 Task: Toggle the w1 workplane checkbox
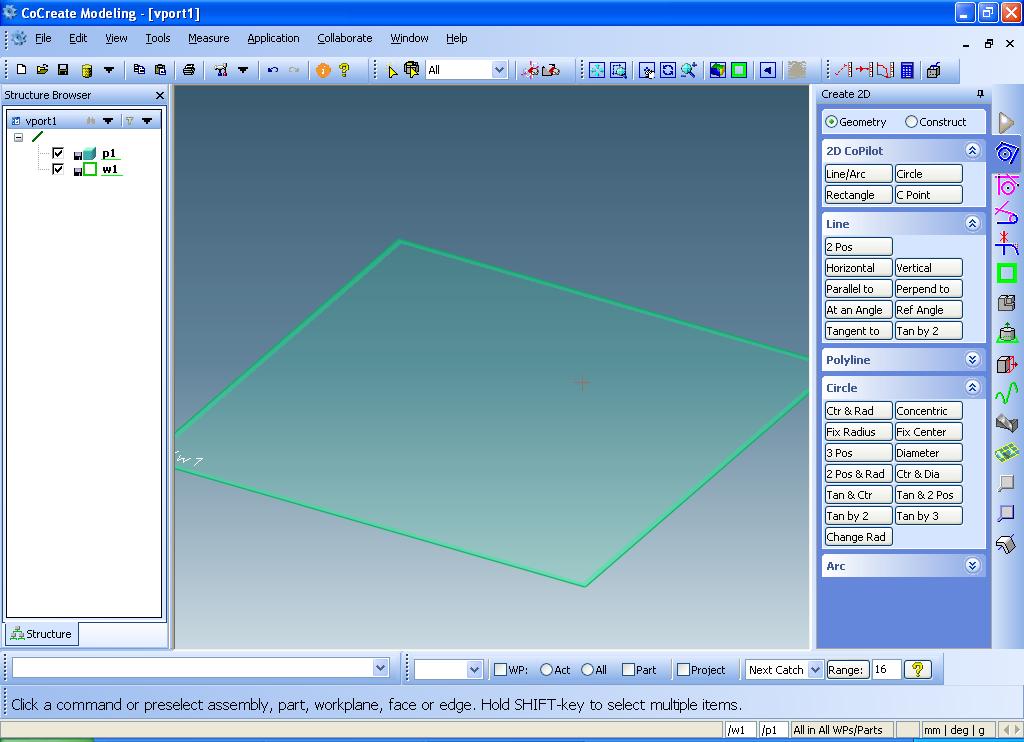[x=57, y=169]
